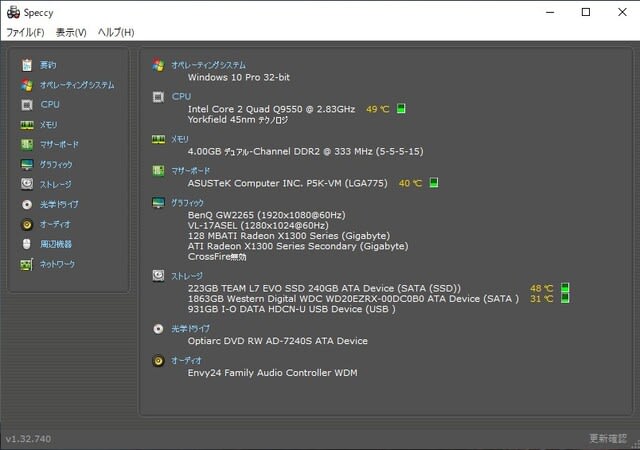This screenshot has width=640, height=450.
Task: Select the 要約 summary icon in sidebar
Action: (x=27, y=65)
